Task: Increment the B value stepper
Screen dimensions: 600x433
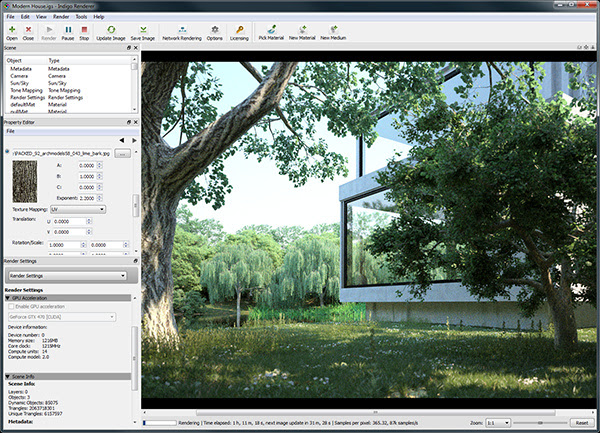Action: [x=99, y=175]
